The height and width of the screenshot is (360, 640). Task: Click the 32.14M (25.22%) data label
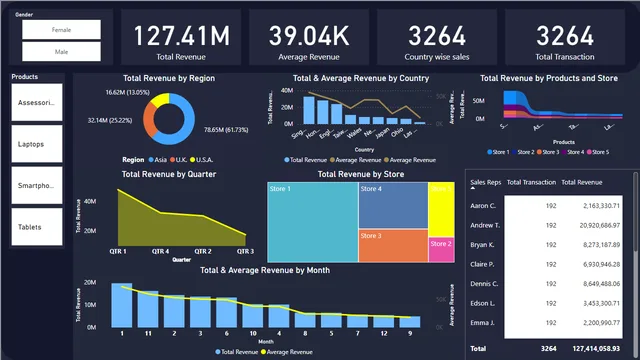110,120
